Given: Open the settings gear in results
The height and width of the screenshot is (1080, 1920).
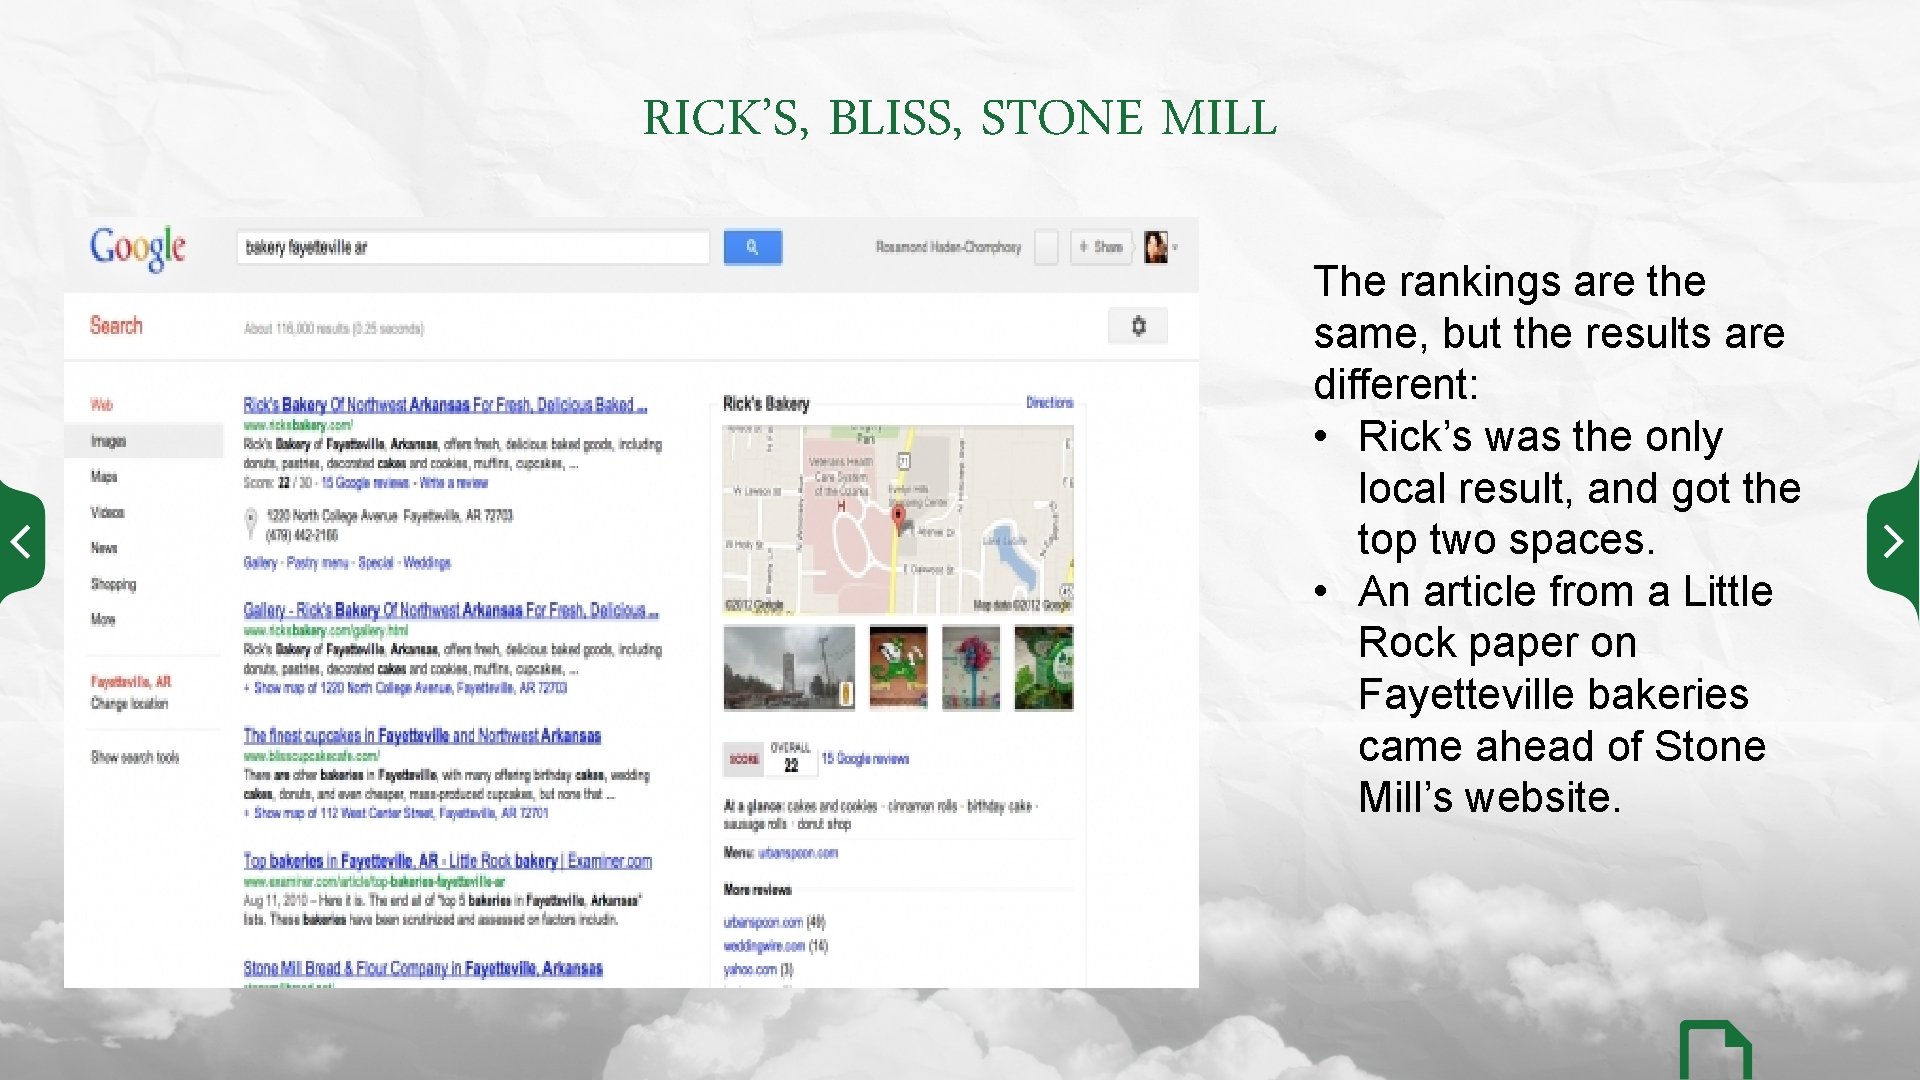Looking at the screenshot, I should [x=1138, y=326].
